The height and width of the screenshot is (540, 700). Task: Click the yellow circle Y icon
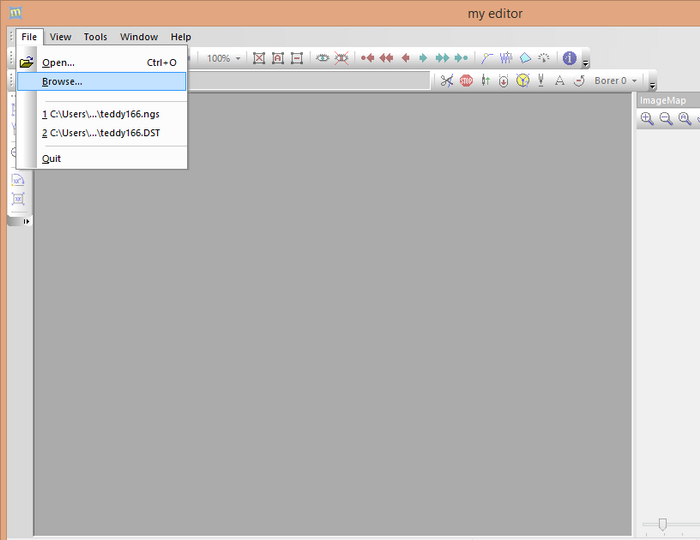523,81
